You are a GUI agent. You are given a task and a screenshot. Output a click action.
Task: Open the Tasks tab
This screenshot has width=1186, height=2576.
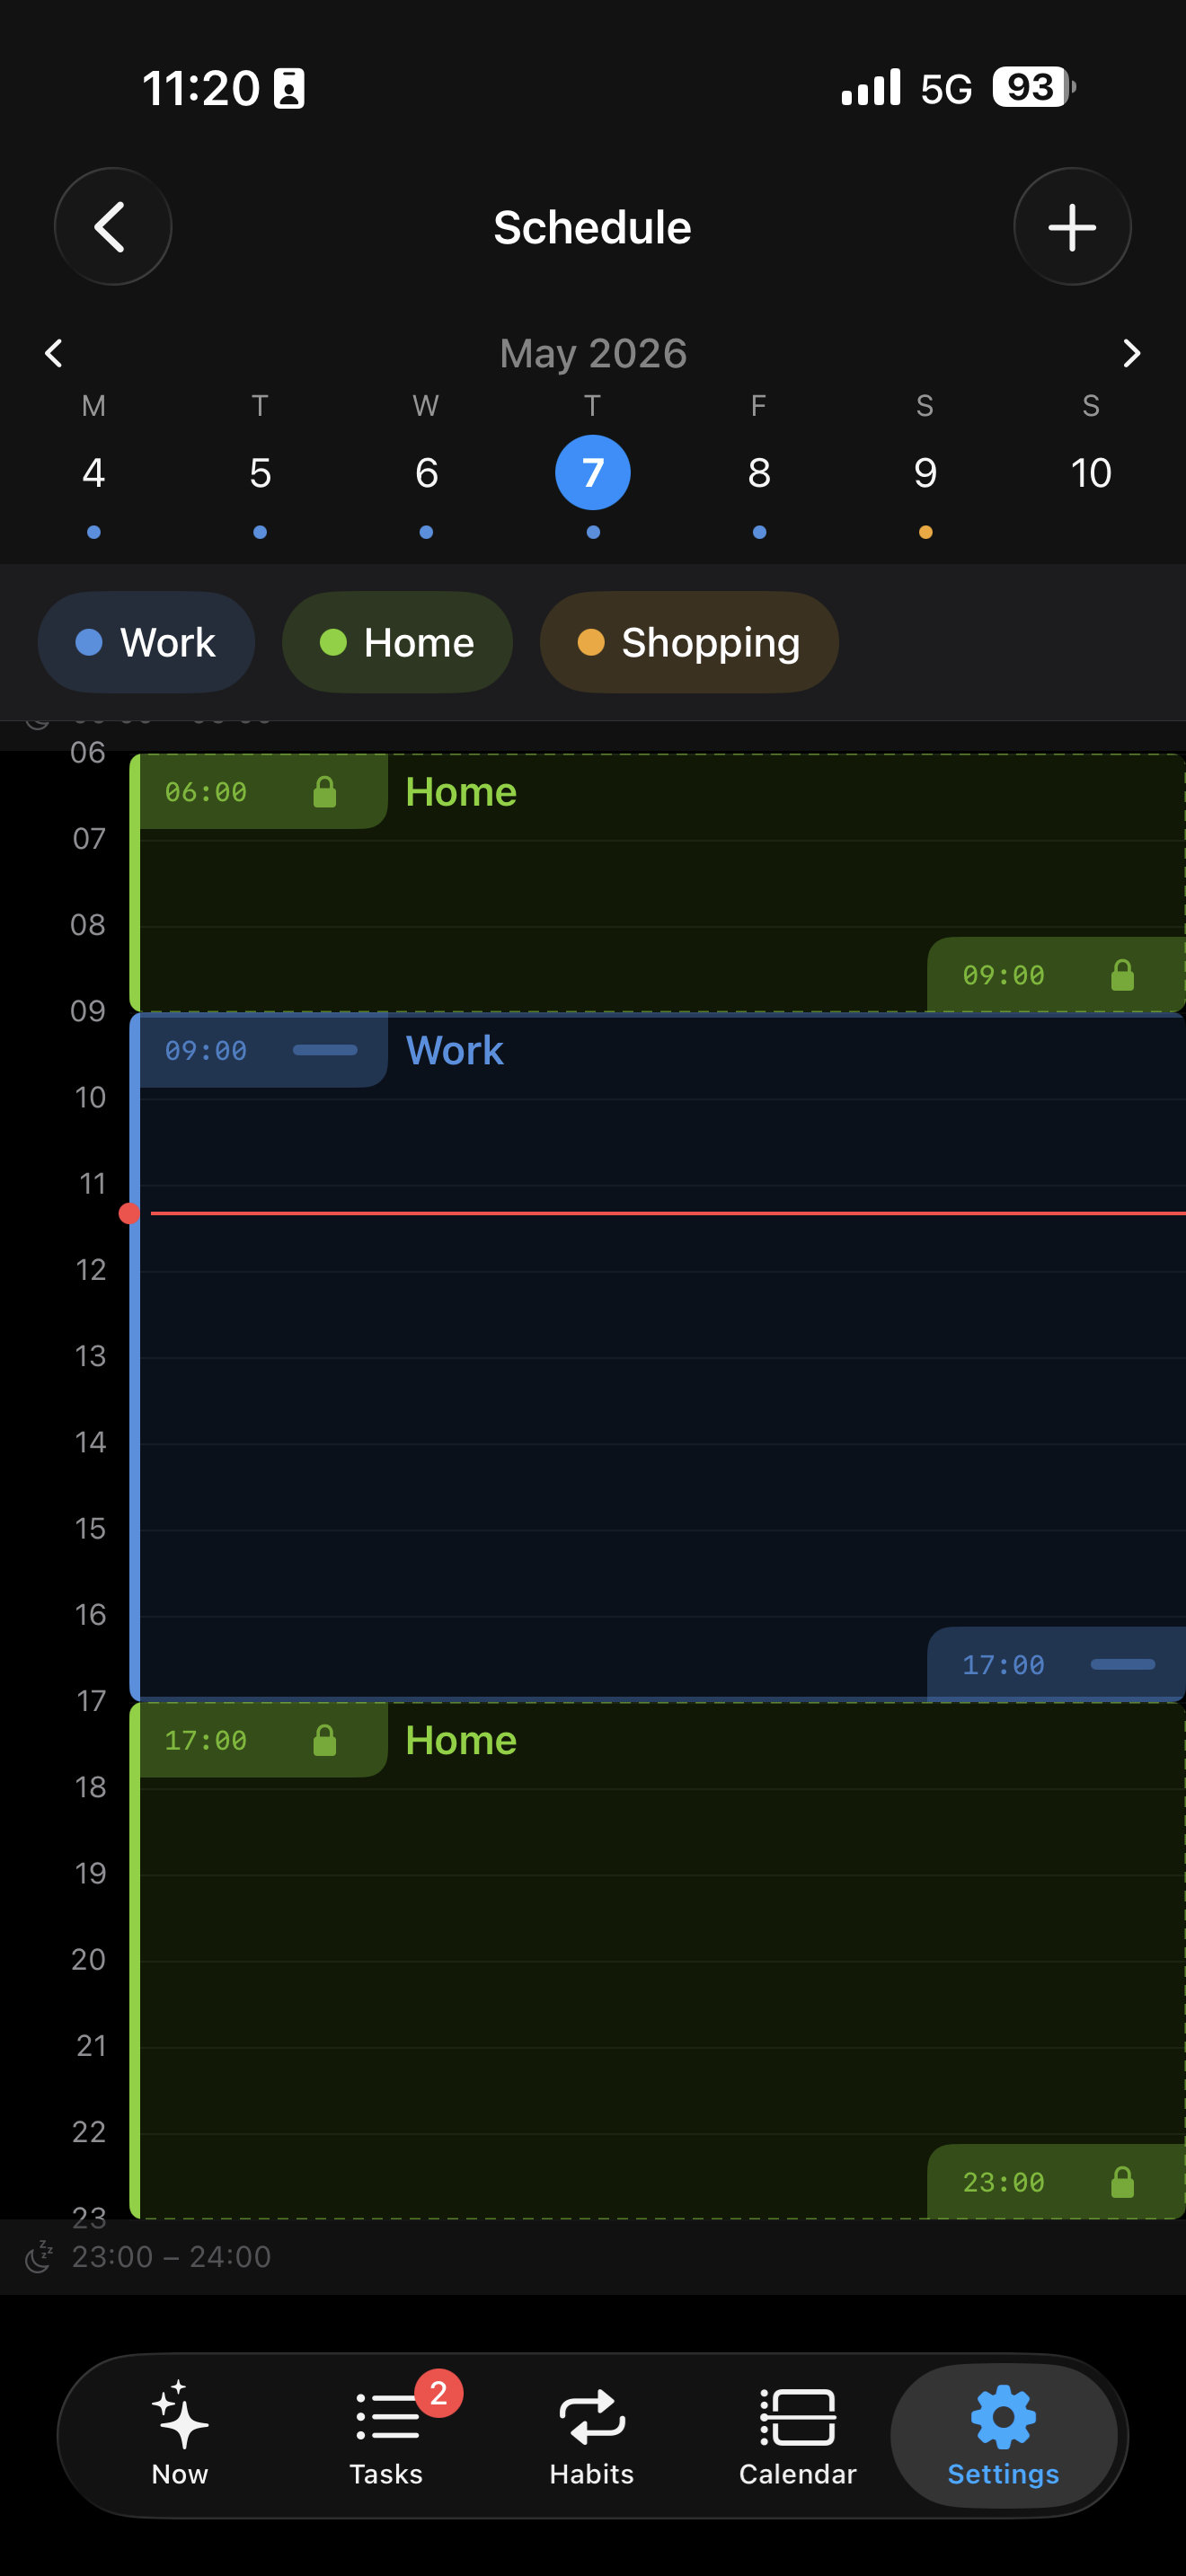[x=386, y=2434]
